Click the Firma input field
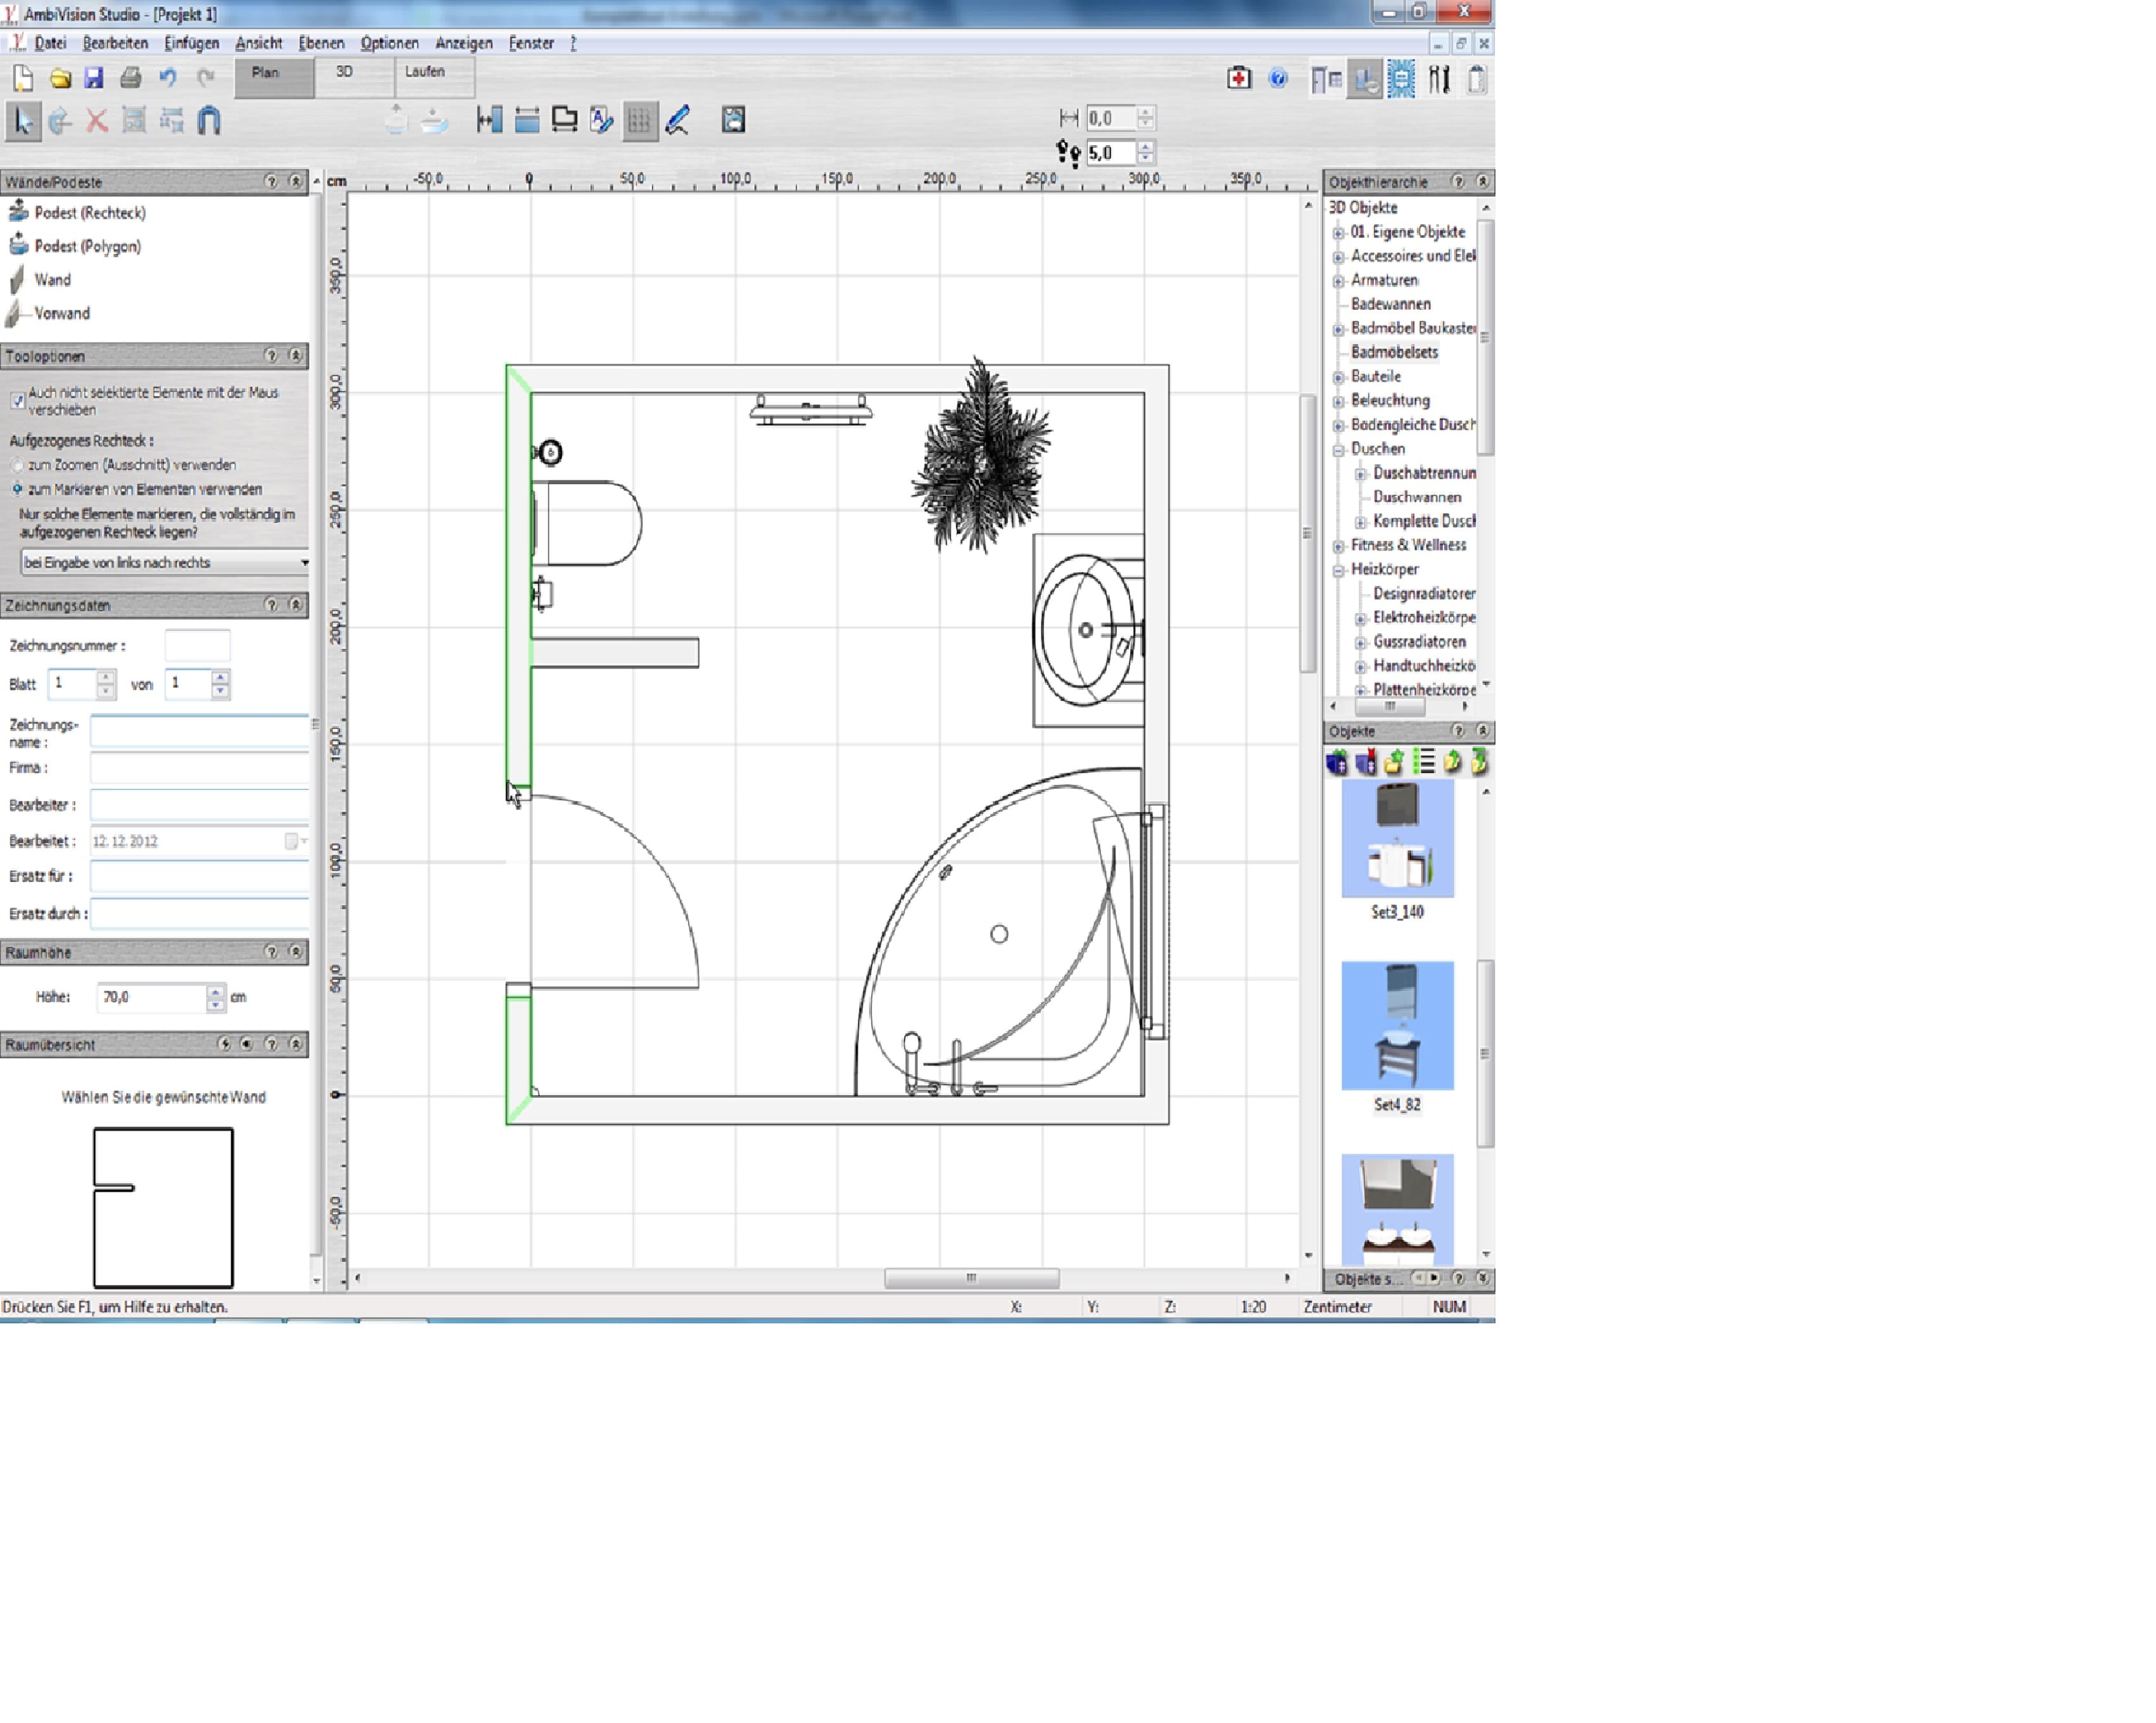This screenshot has height=1723, width=2156. click(x=199, y=767)
